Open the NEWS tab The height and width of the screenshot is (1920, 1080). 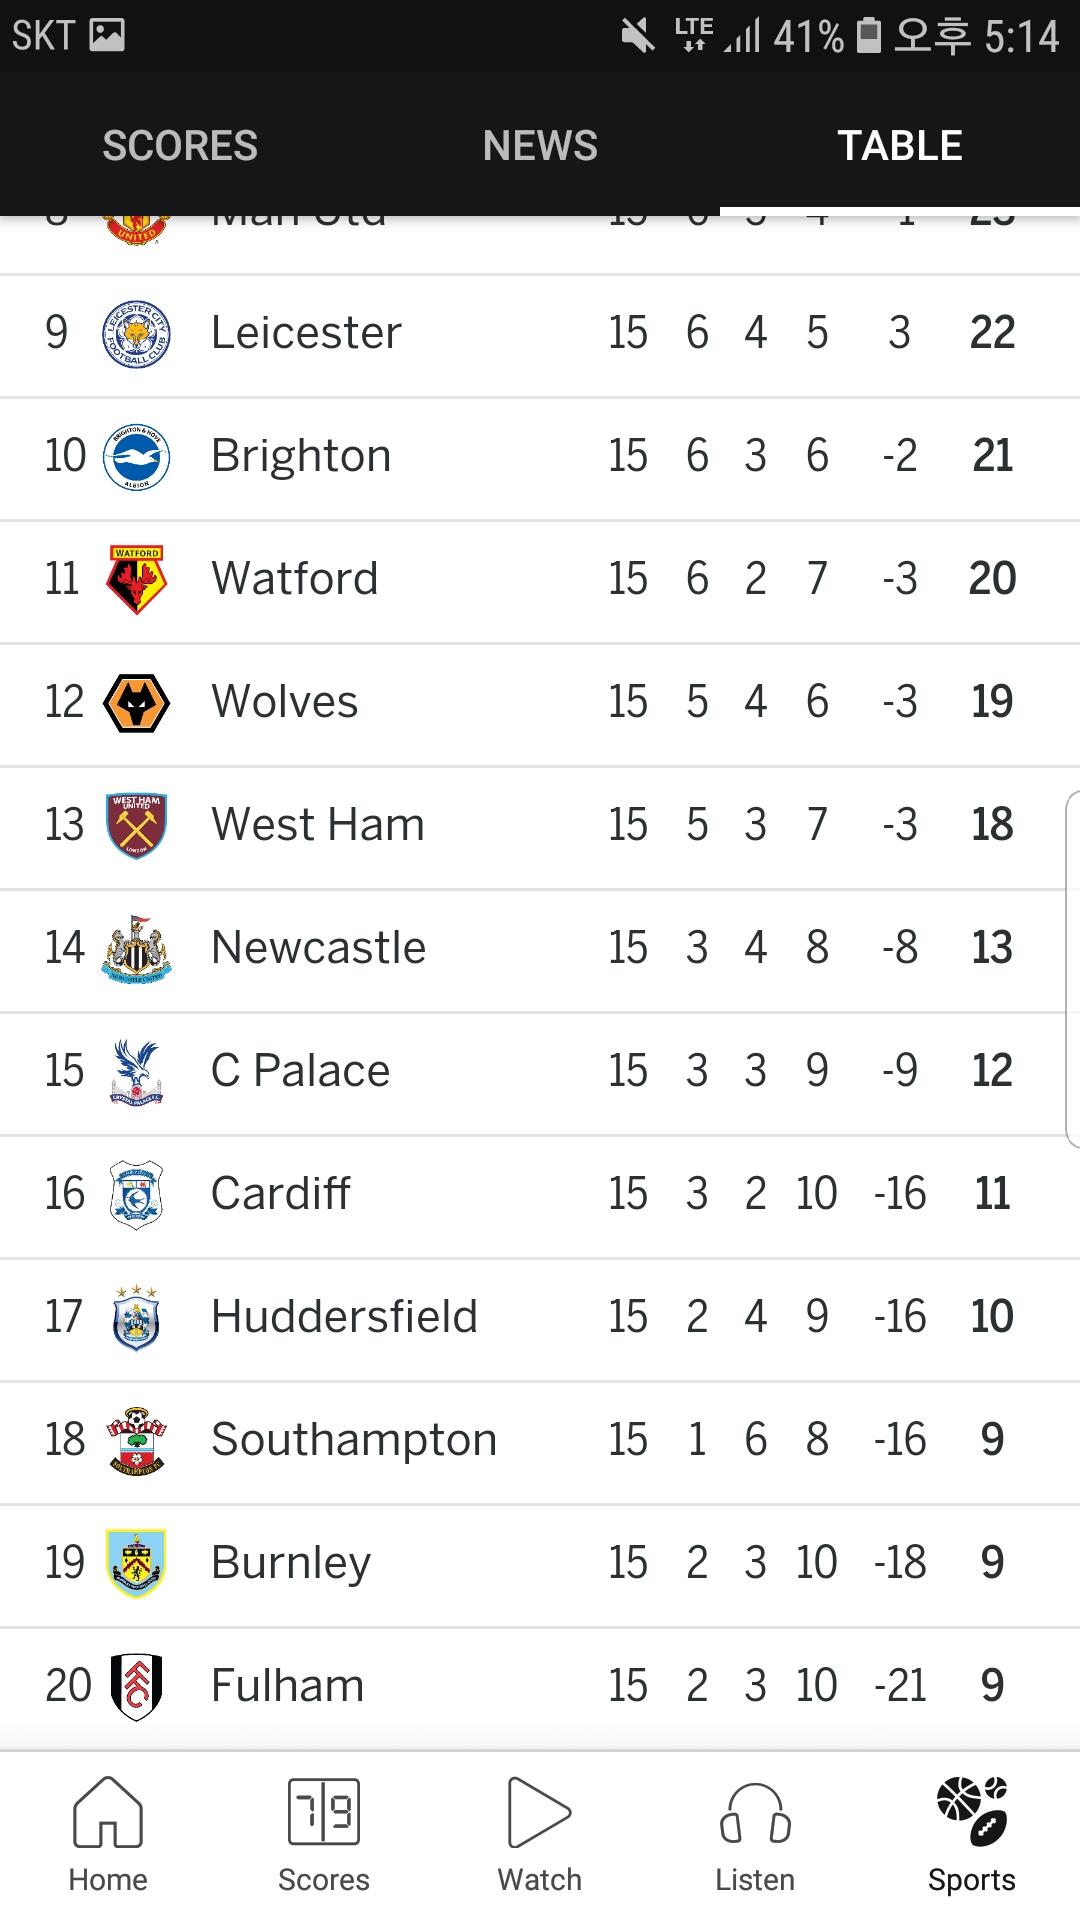[539, 145]
